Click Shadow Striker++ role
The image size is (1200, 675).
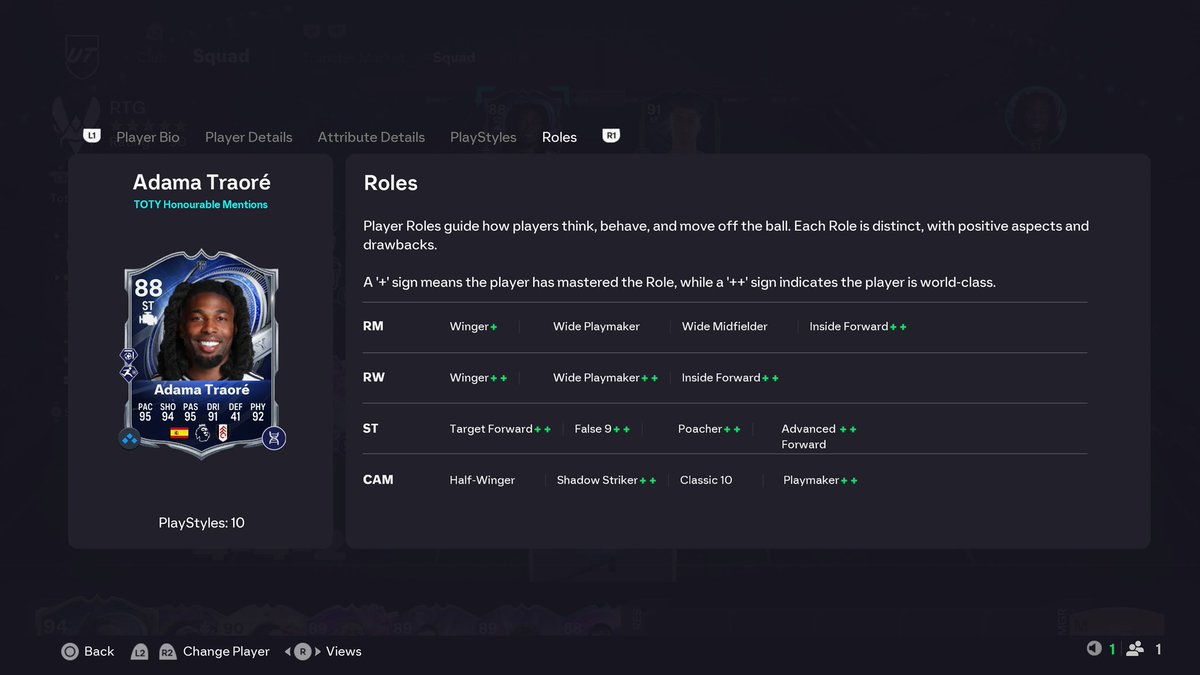(x=606, y=479)
